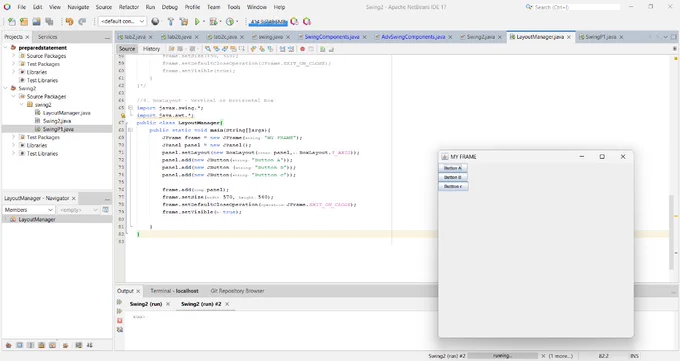680x361 pixels.
Task: Click the Shift Line Left editor icon
Action: [x=282, y=49]
